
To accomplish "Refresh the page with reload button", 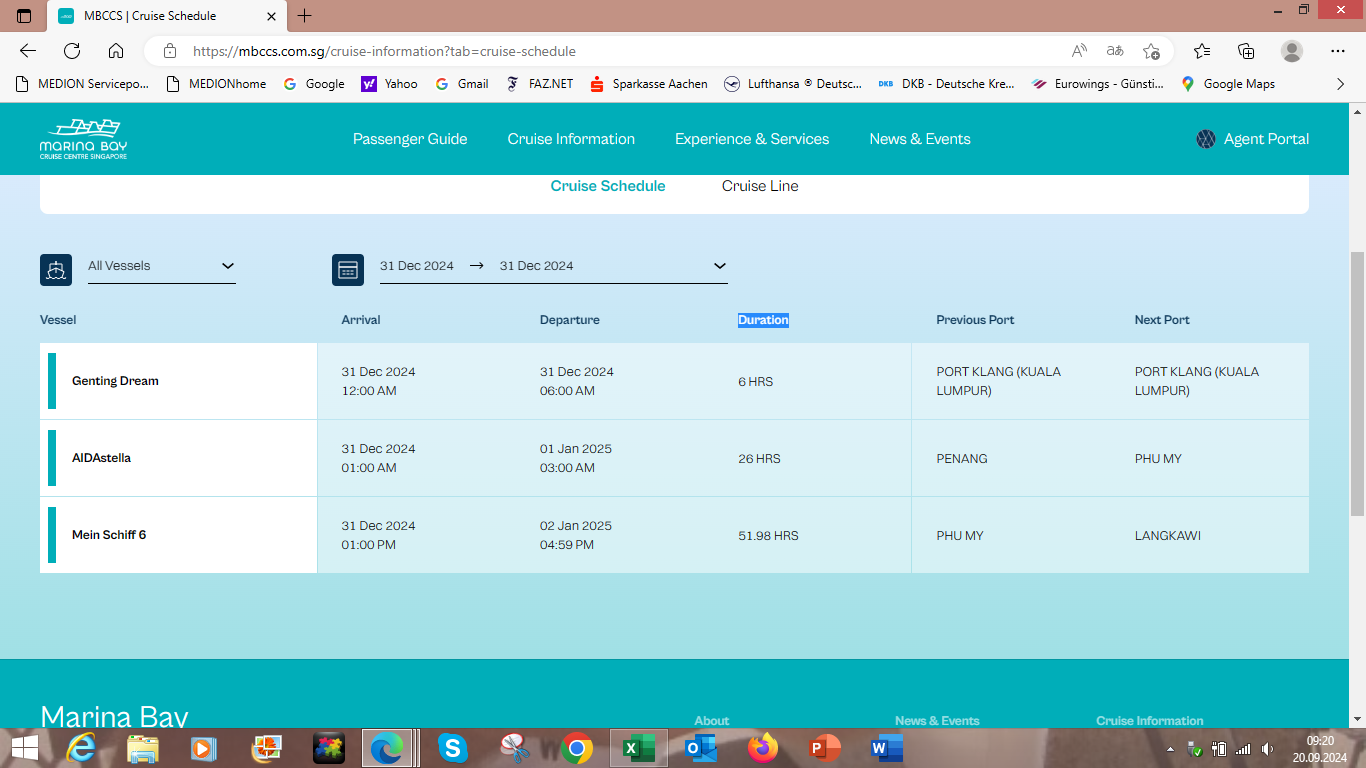I will click(72, 51).
